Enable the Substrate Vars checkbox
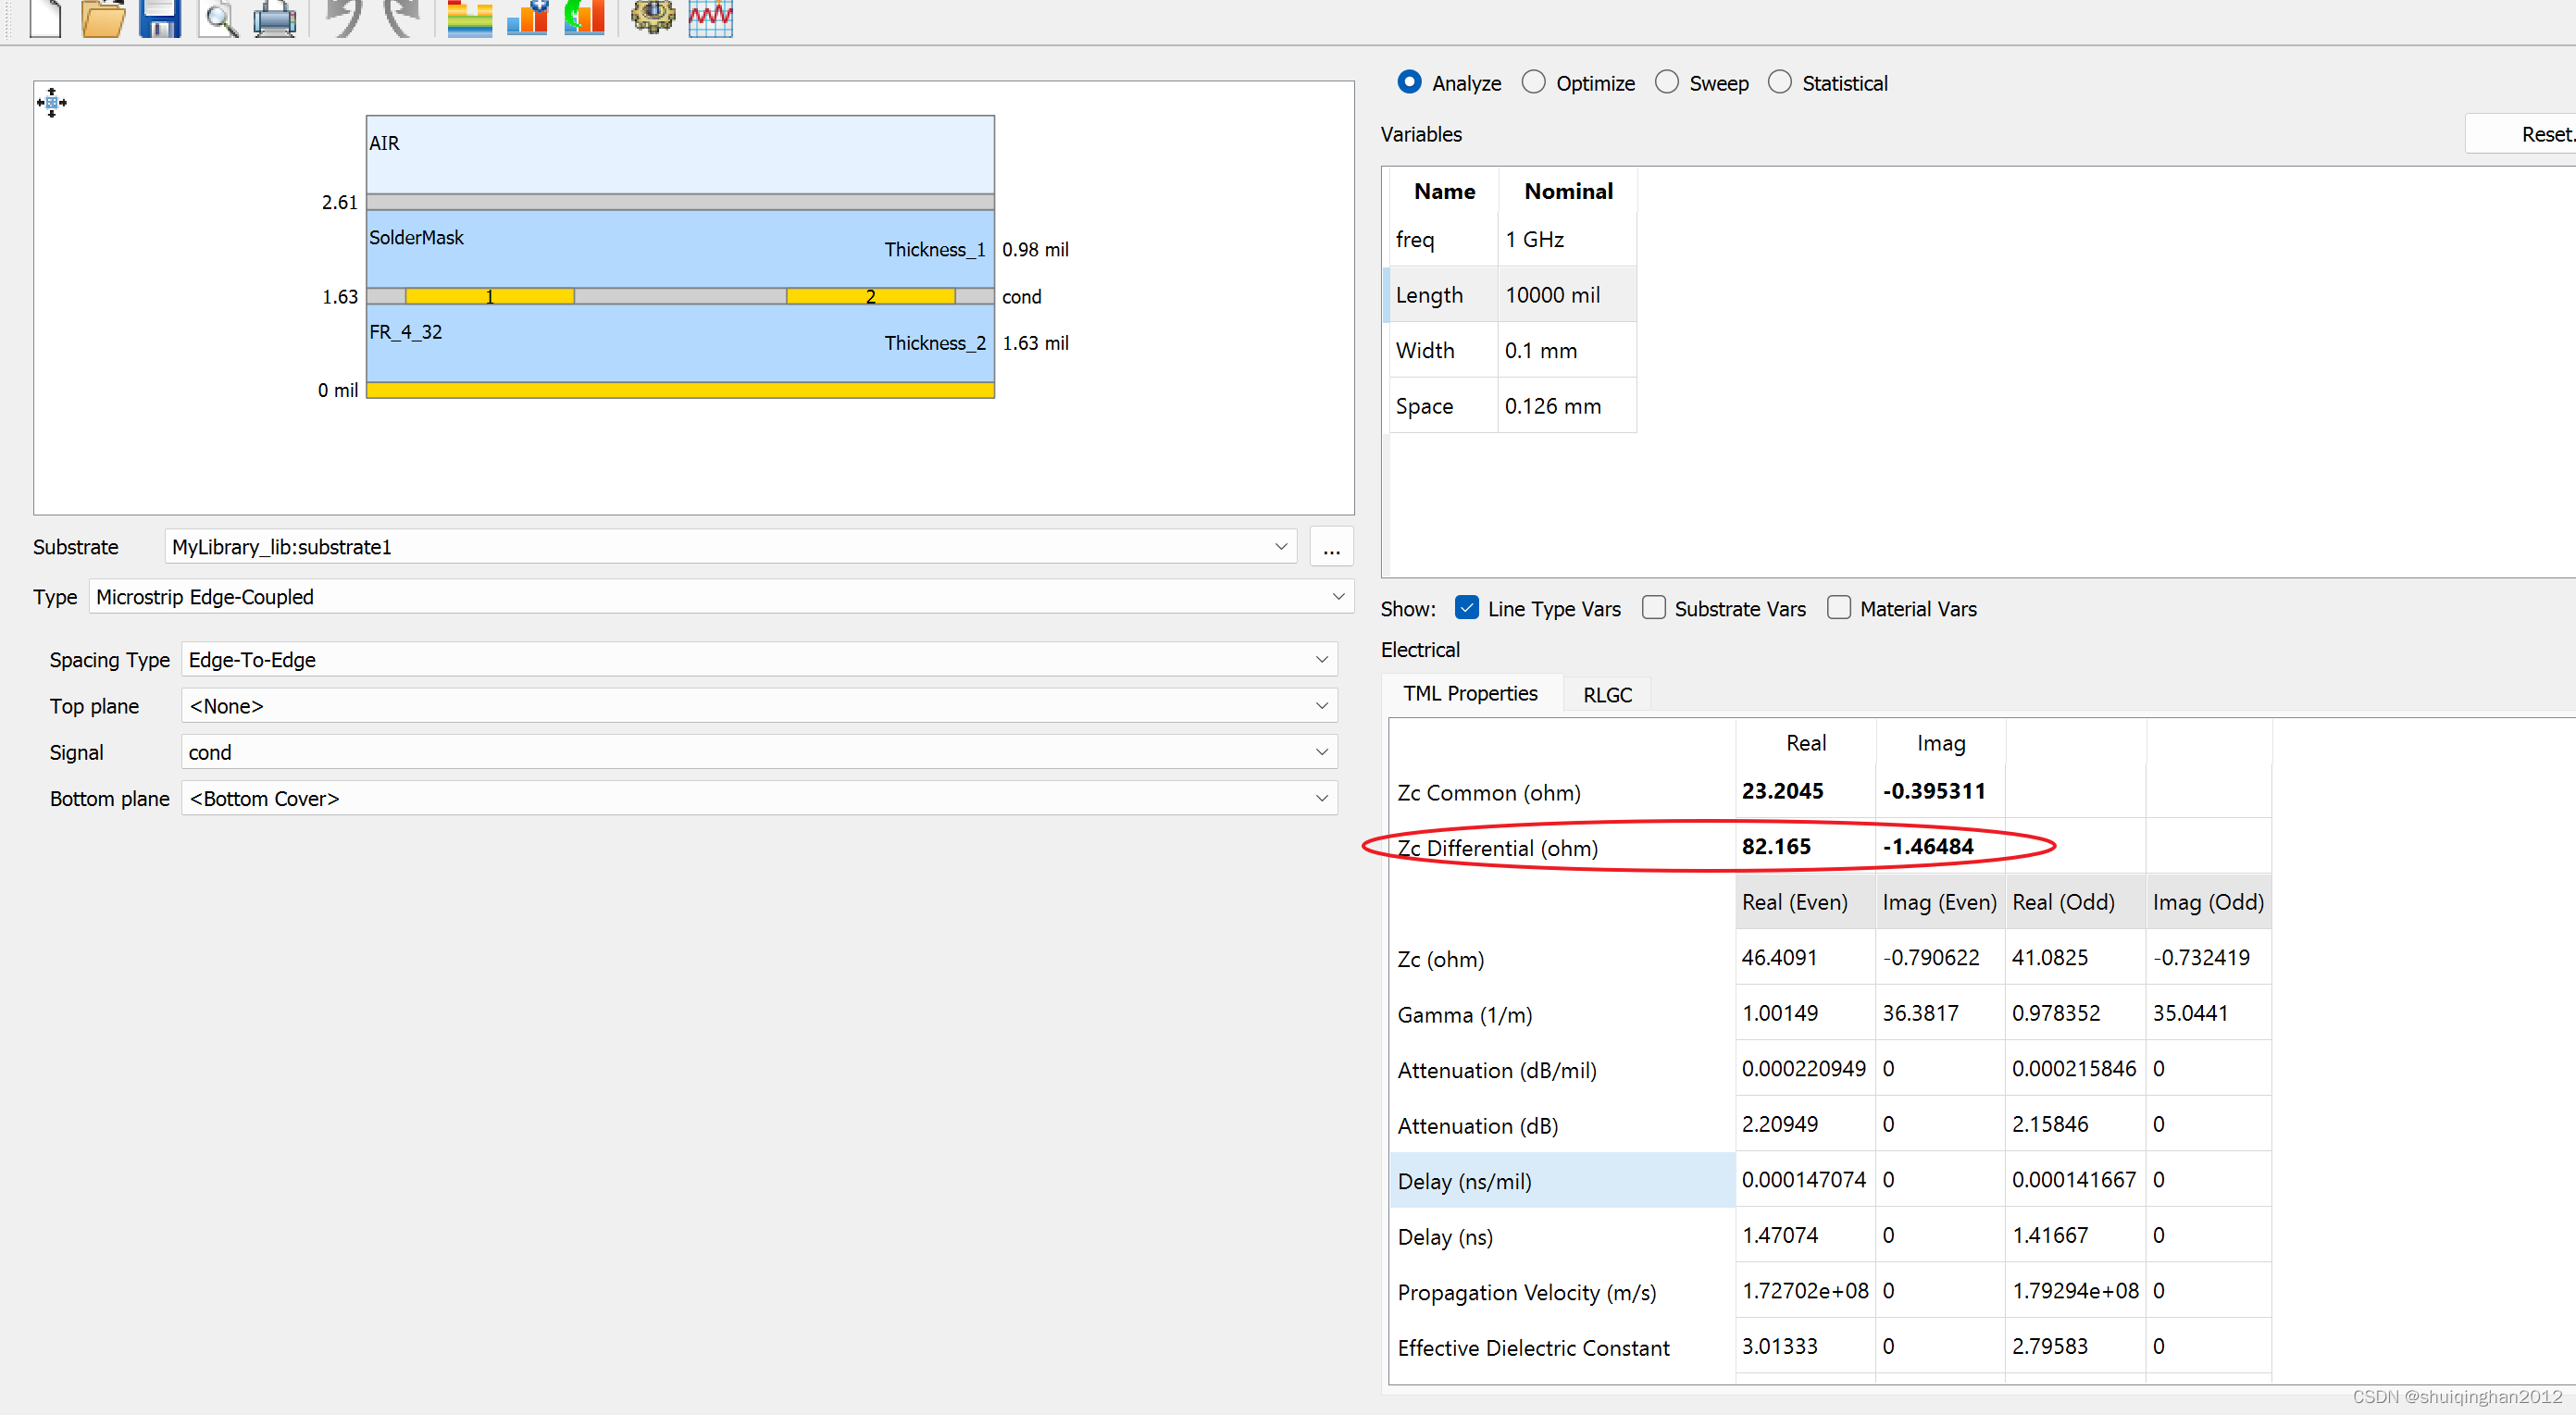This screenshot has width=2576, height=1415. tap(1654, 608)
